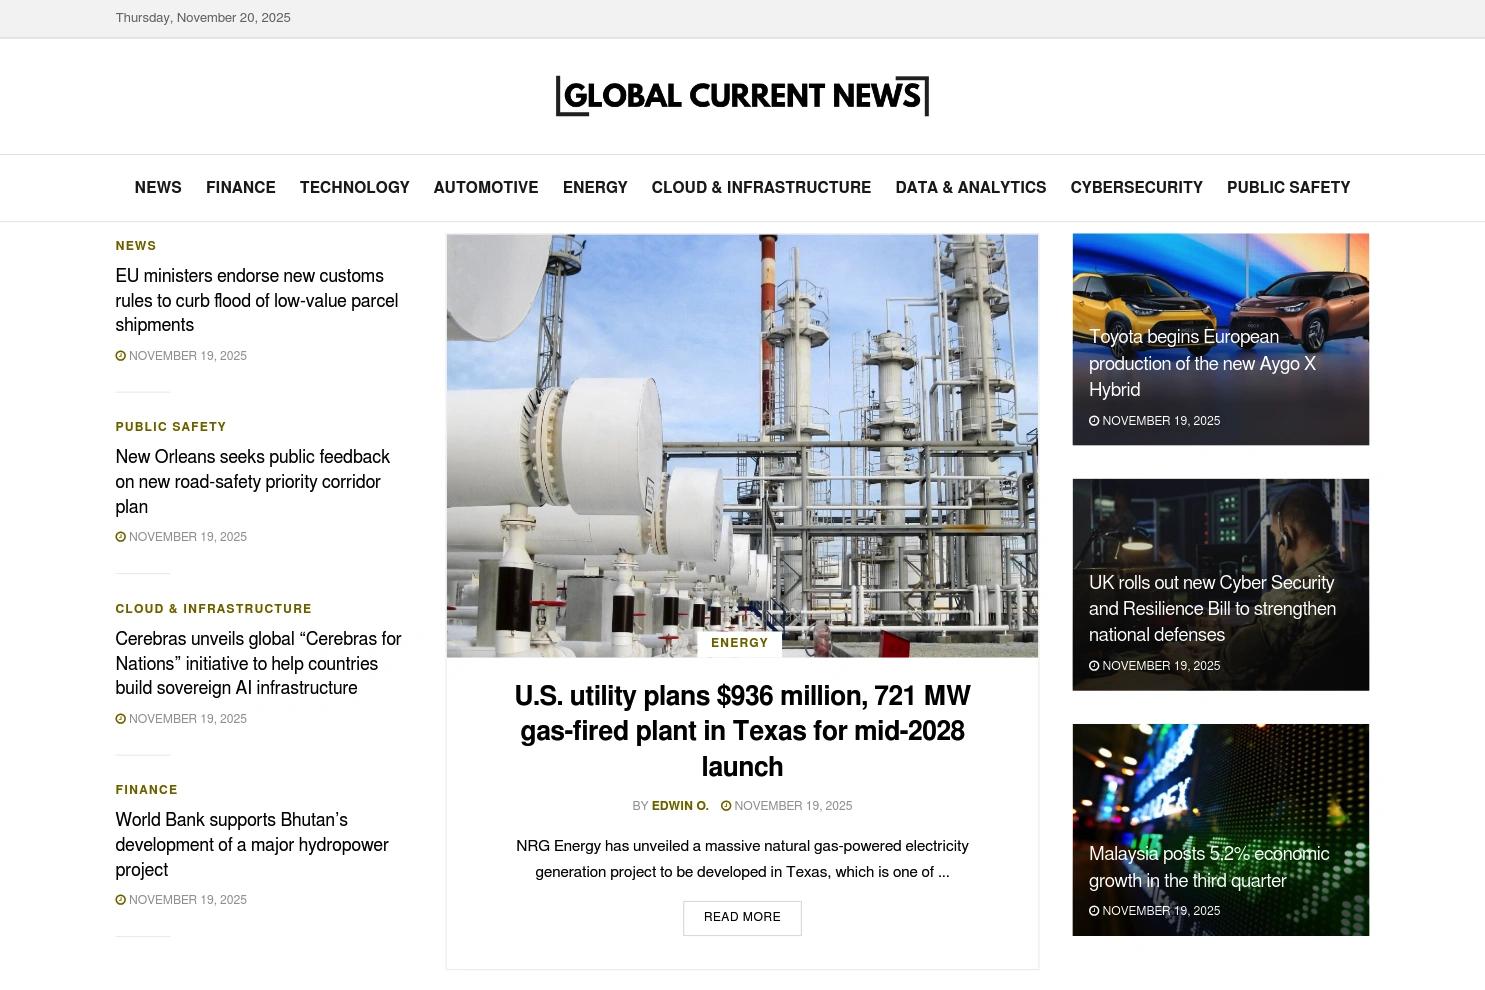Click clock icon on UK Cyber Security card
This screenshot has width=1485, height=990.
pyautogui.click(x=1094, y=666)
